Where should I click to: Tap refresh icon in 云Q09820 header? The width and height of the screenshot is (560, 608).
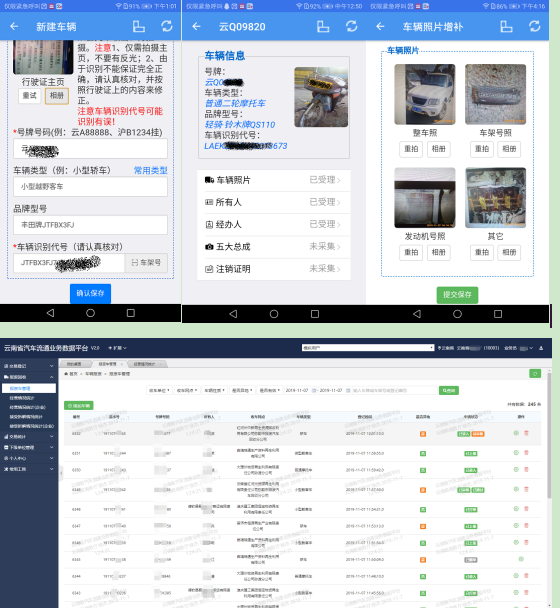coord(351,26)
